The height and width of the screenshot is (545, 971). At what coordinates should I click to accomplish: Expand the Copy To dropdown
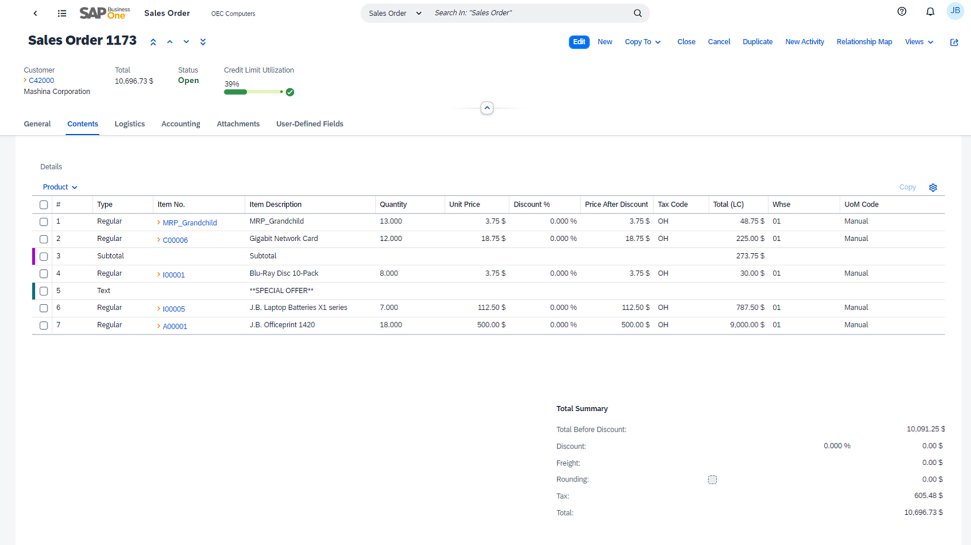point(643,42)
